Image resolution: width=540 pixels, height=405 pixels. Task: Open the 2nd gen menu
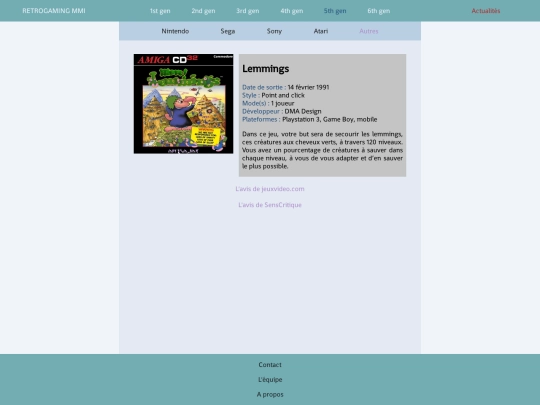(x=203, y=11)
